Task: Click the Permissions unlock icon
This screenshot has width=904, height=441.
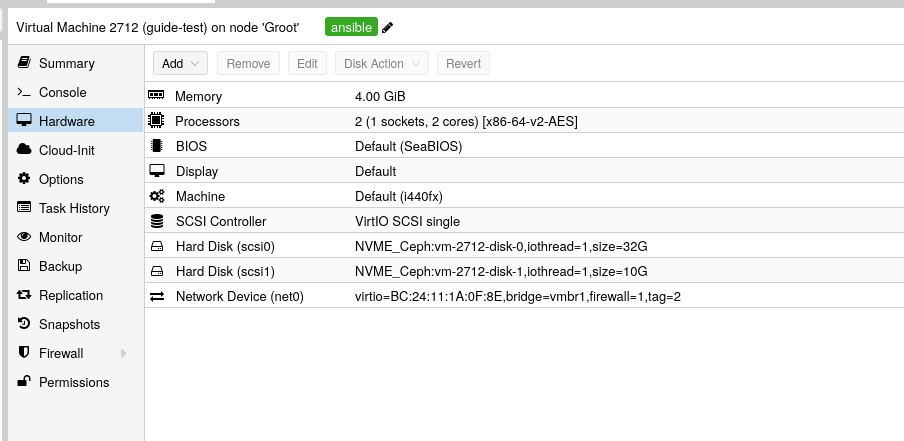Action: click(24, 382)
